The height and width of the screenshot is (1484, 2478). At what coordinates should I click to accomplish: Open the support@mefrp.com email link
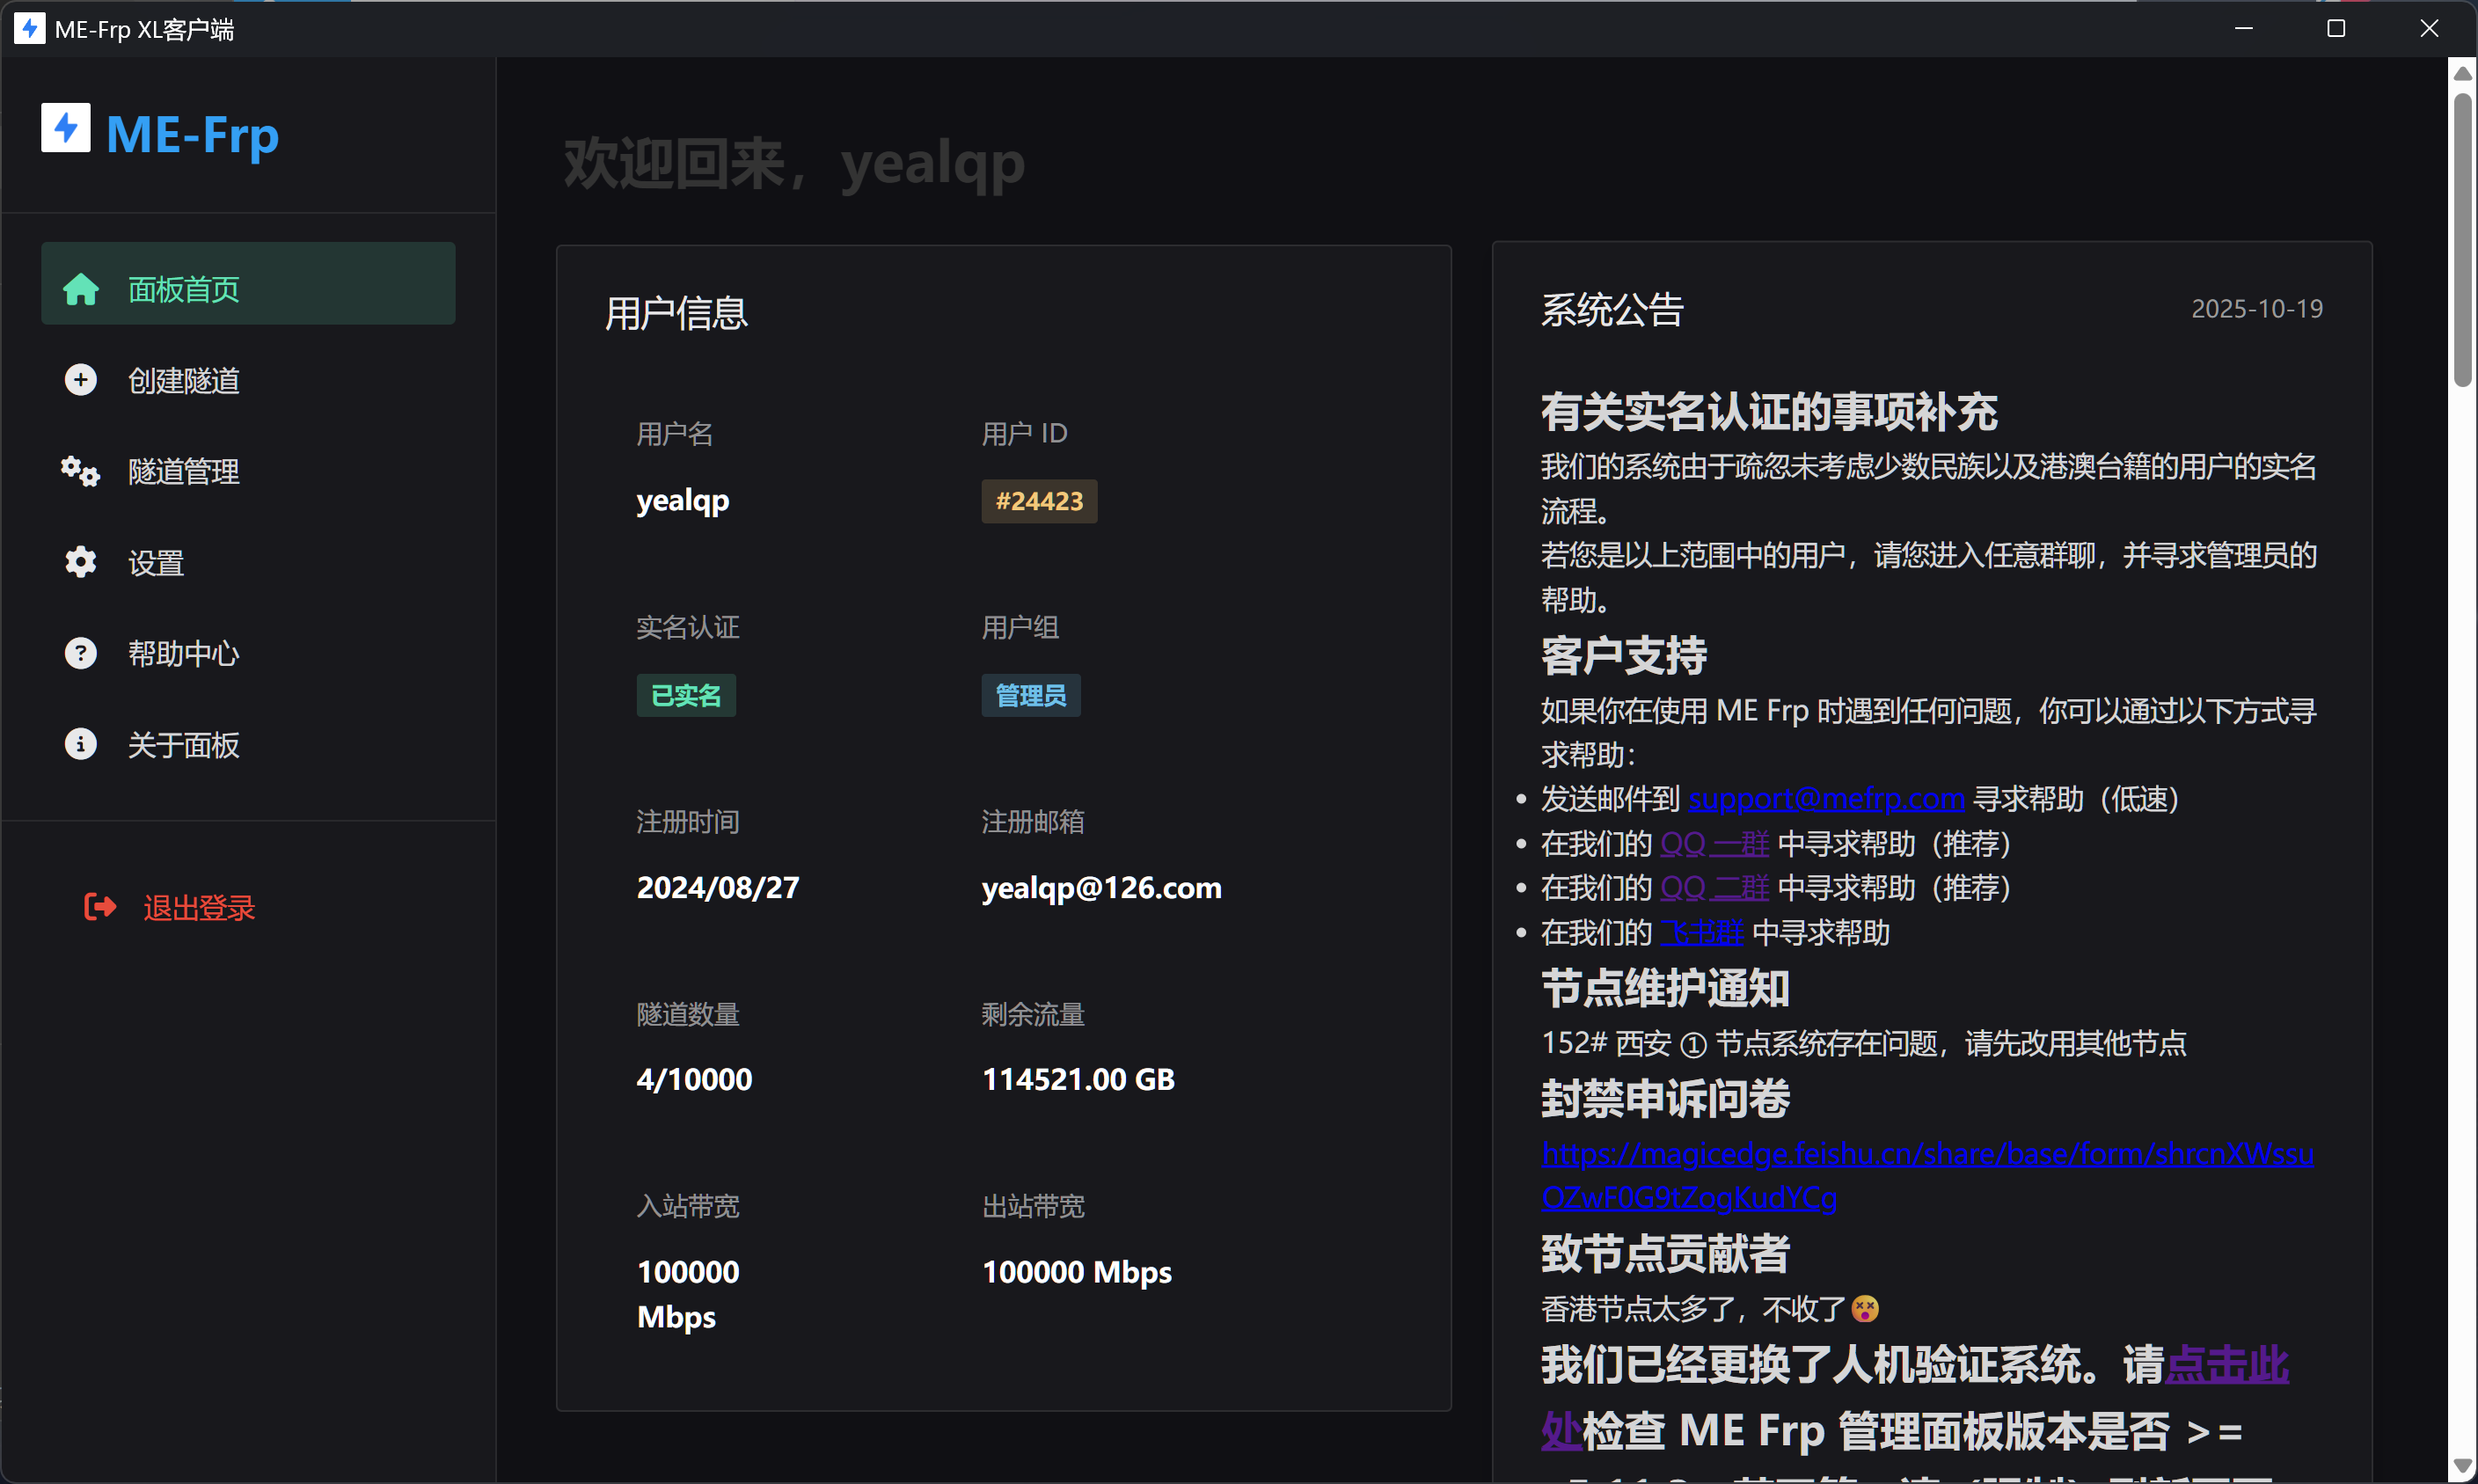pyautogui.click(x=1824, y=798)
